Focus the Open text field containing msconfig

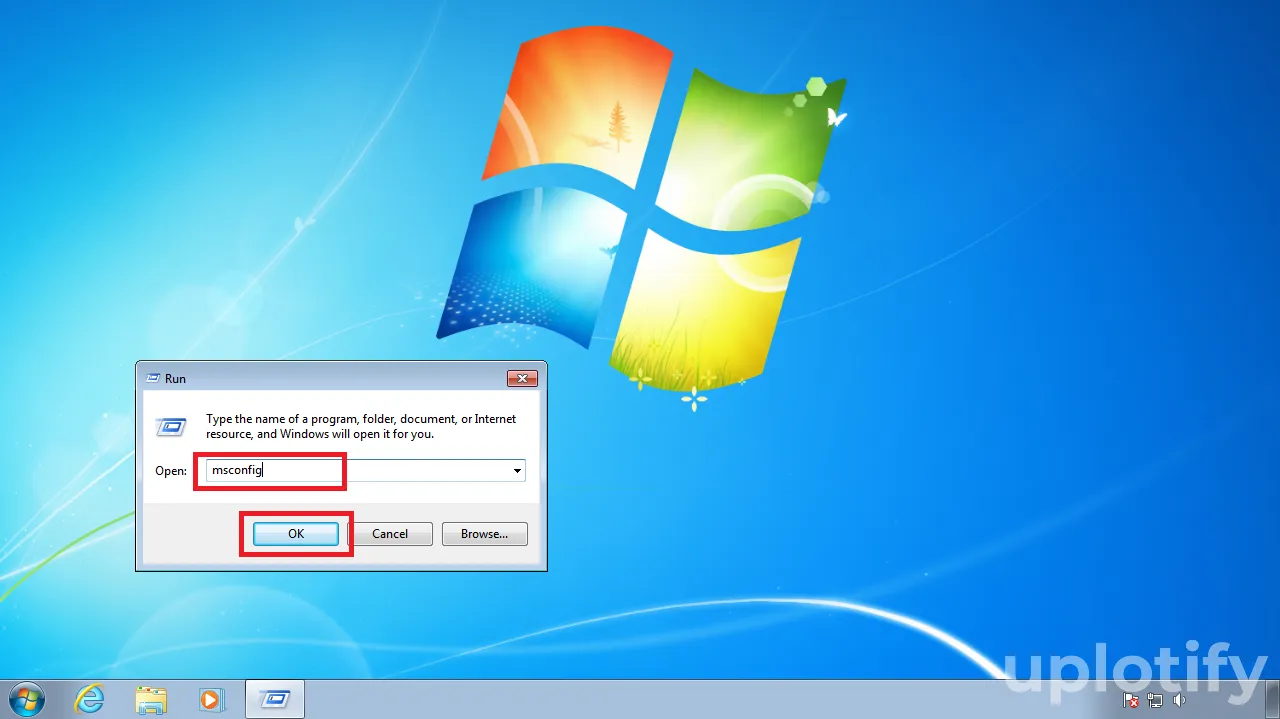(366, 470)
